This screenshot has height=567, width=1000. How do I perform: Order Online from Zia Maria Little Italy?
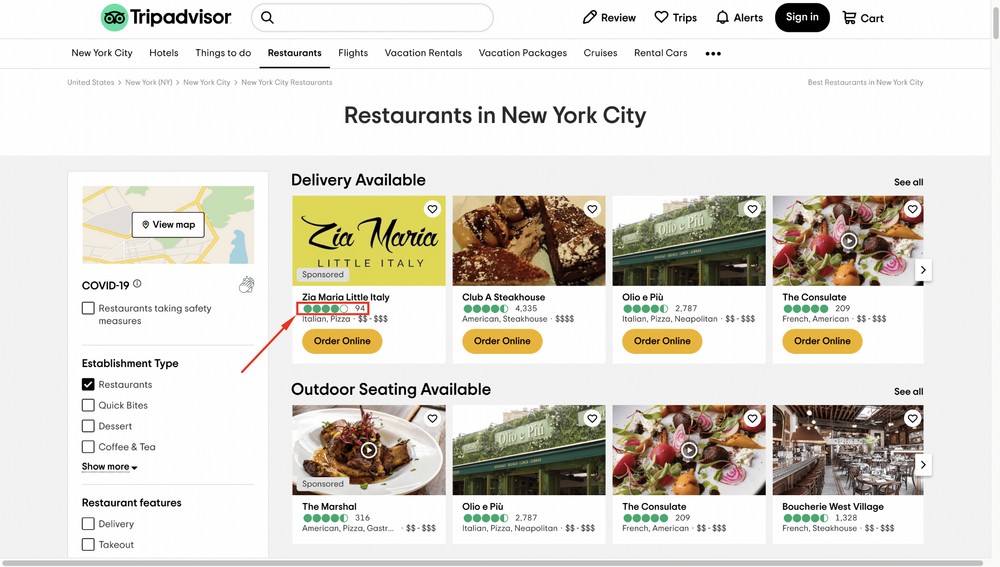point(342,341)
